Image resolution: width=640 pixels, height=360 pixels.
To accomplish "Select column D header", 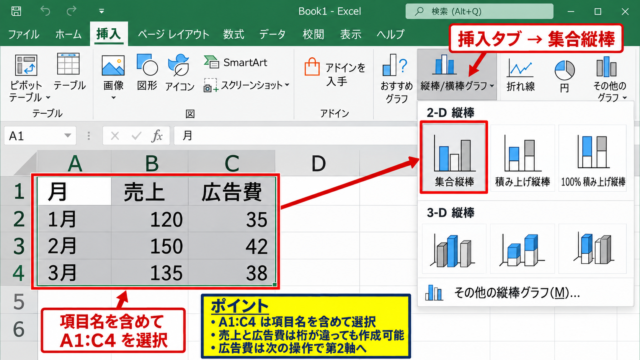I will click(318, 163).
